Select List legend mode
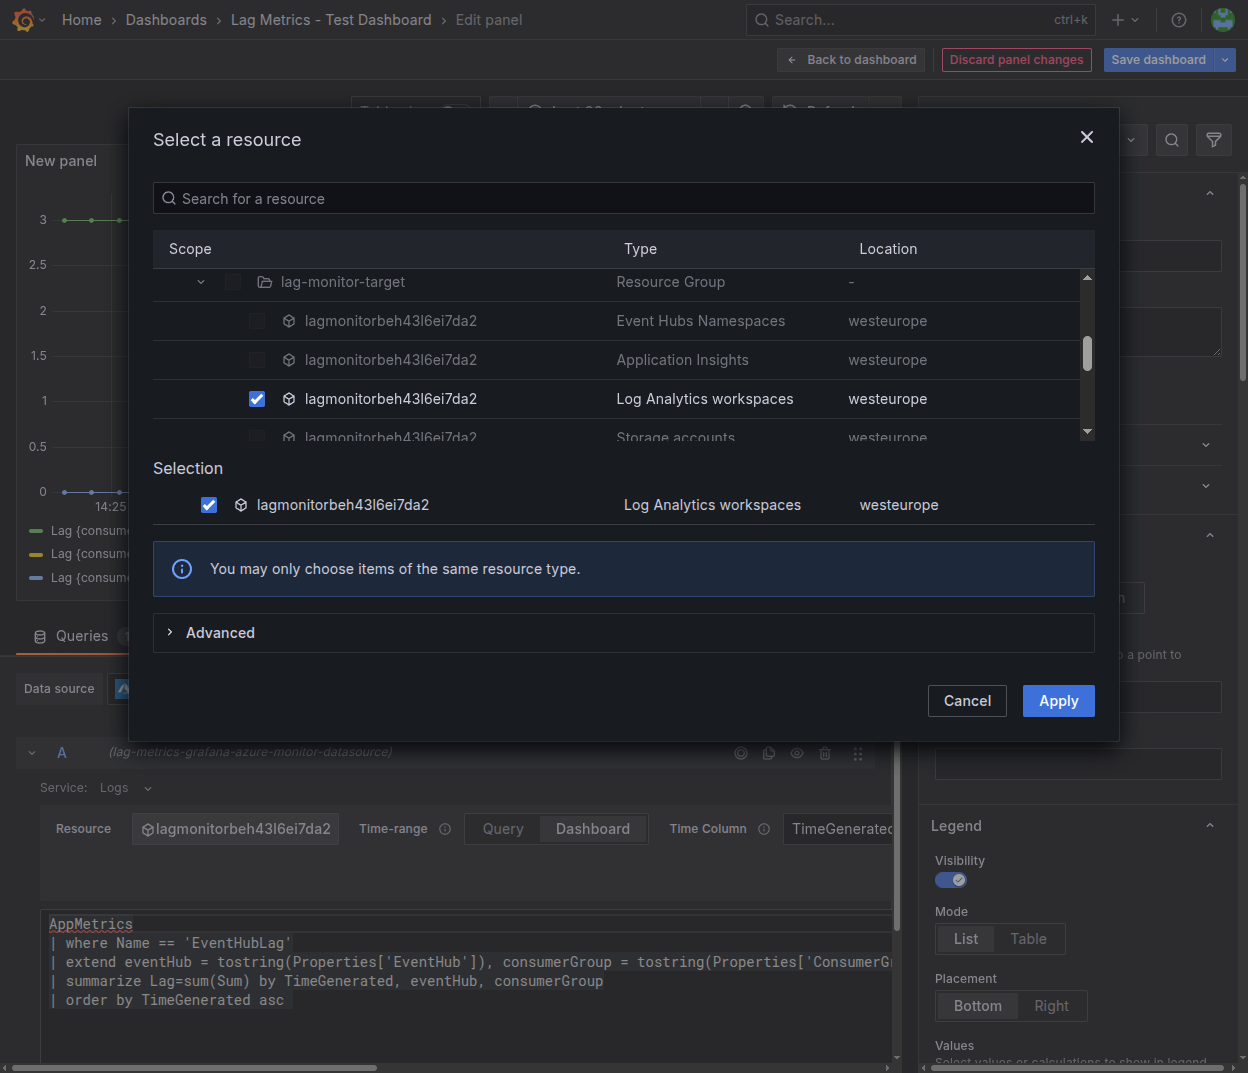 point(966,939)
